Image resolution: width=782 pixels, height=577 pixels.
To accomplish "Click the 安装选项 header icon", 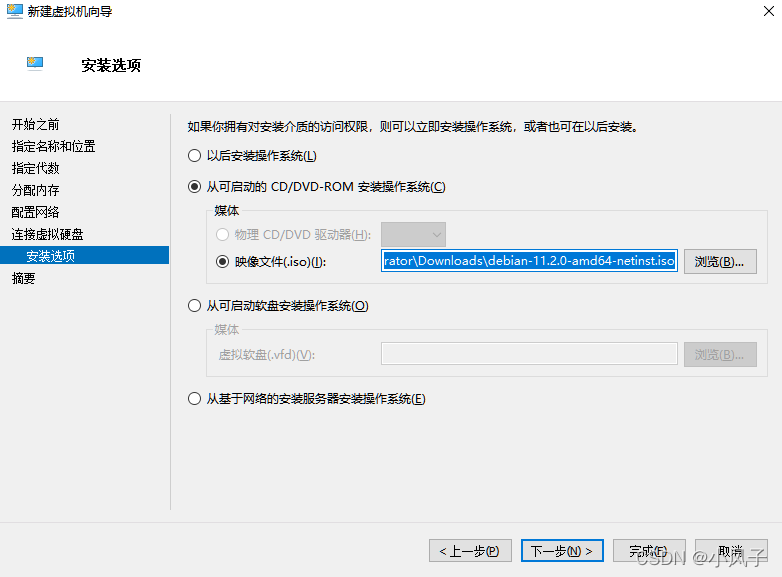I will pos(35,63).
